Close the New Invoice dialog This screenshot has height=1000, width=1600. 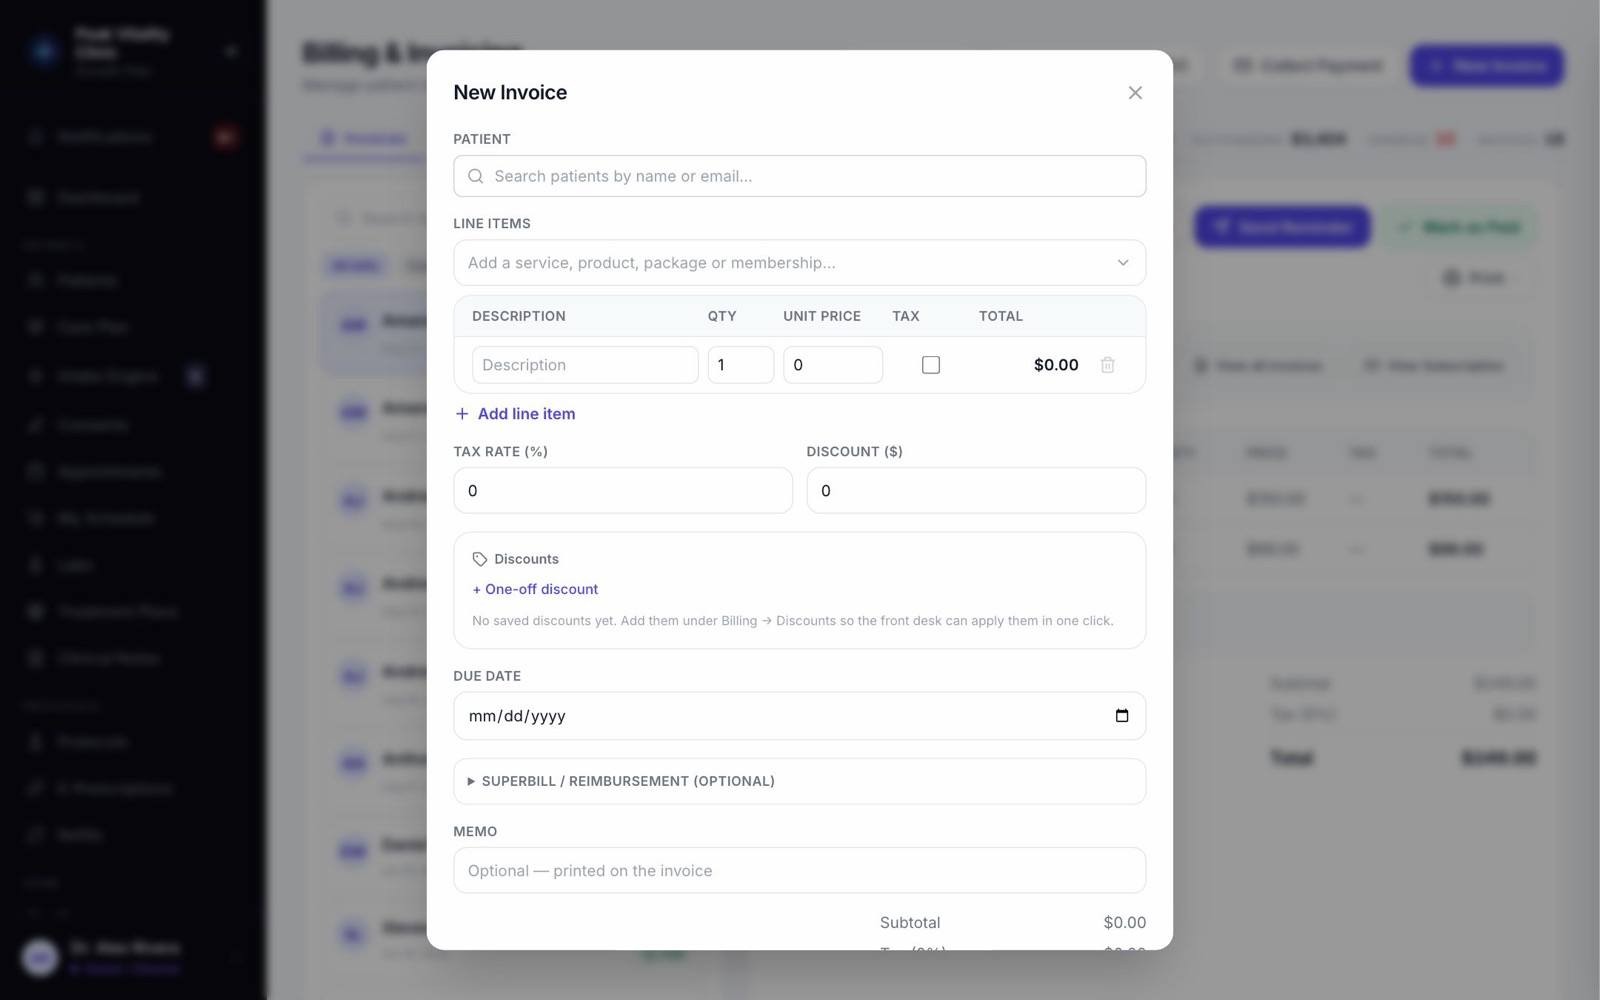(1135, 93)
